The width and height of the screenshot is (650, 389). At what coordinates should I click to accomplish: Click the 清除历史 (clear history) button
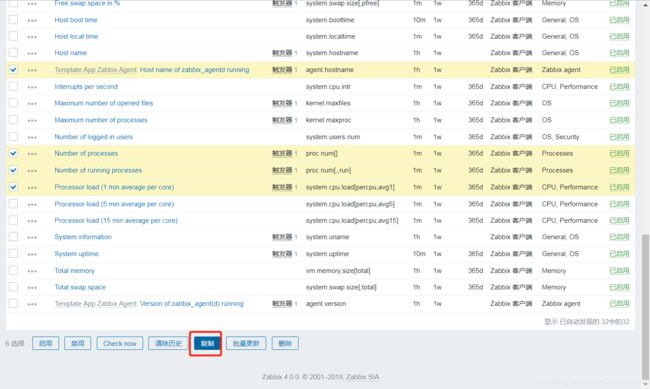pyautogui.click(x=168, y=343)
